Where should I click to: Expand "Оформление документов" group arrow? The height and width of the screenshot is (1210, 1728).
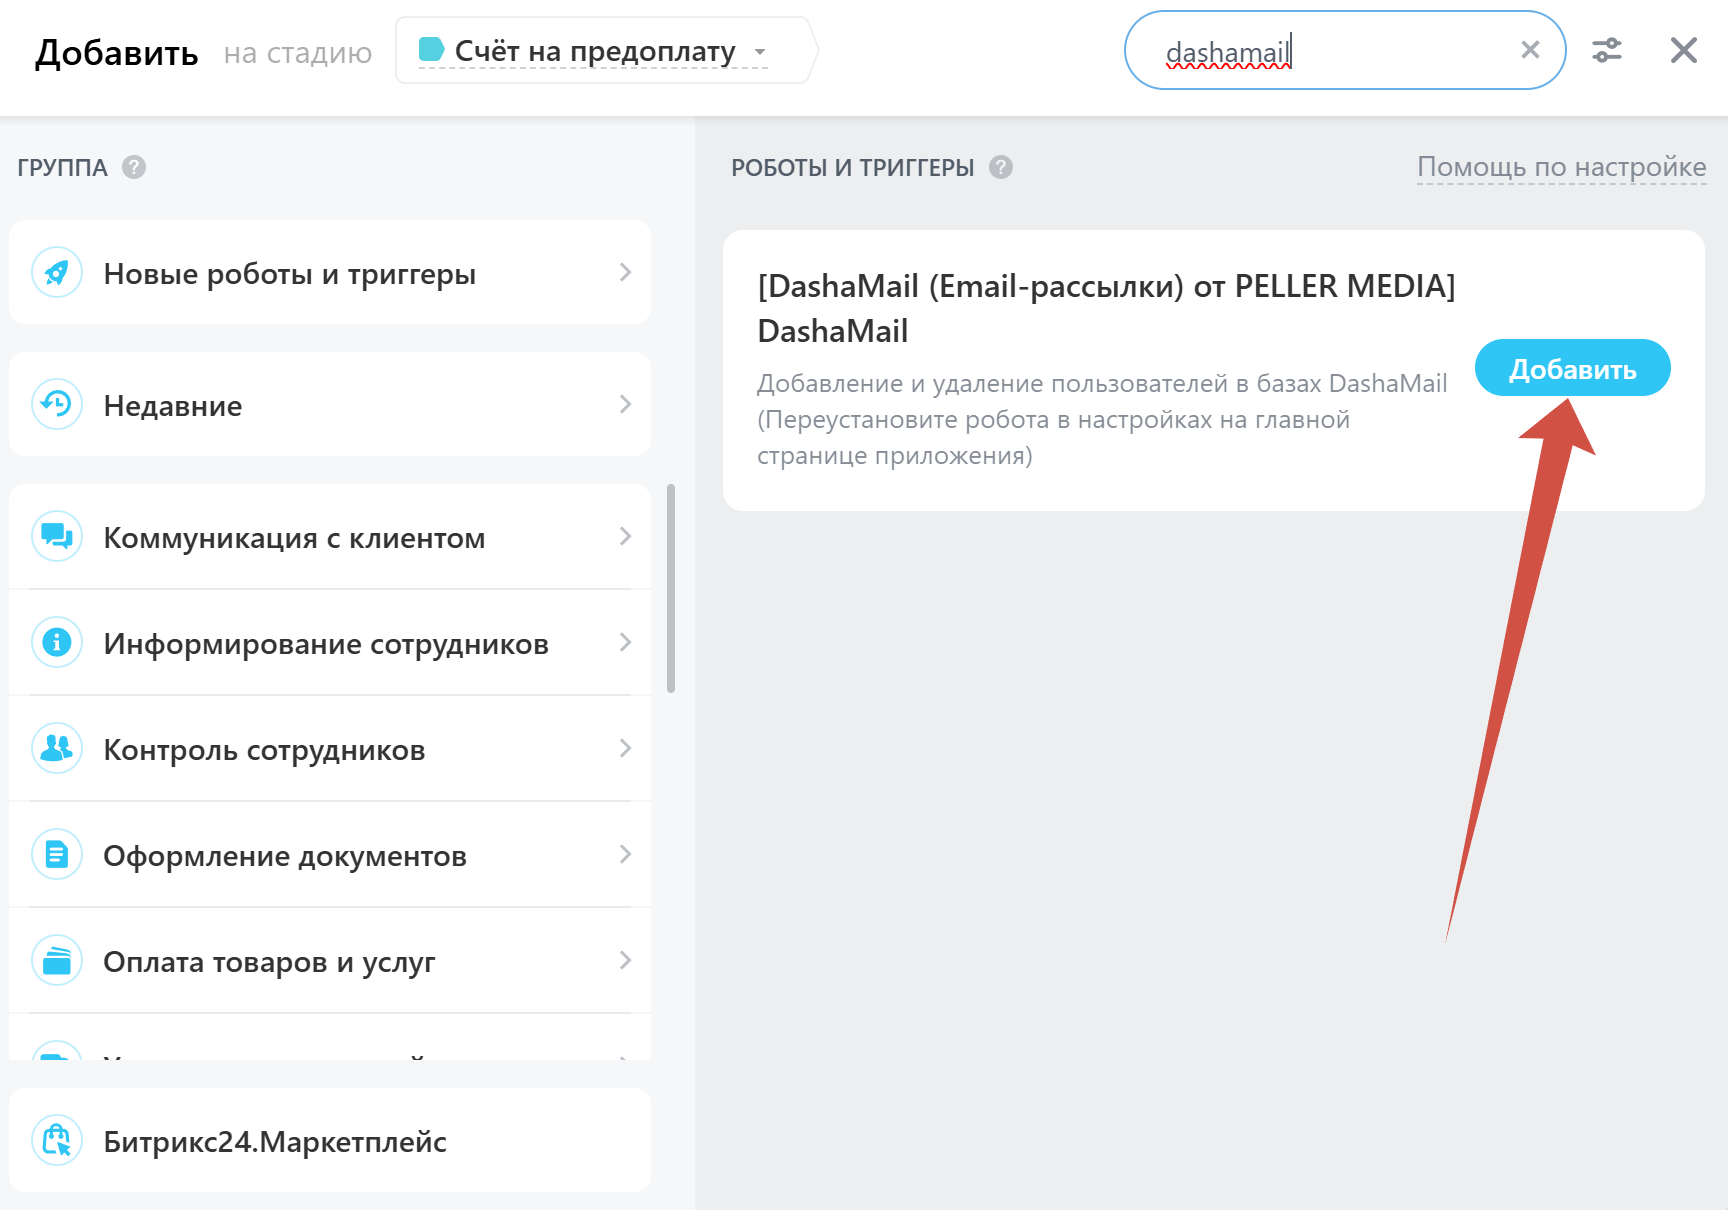click(625, 854)
